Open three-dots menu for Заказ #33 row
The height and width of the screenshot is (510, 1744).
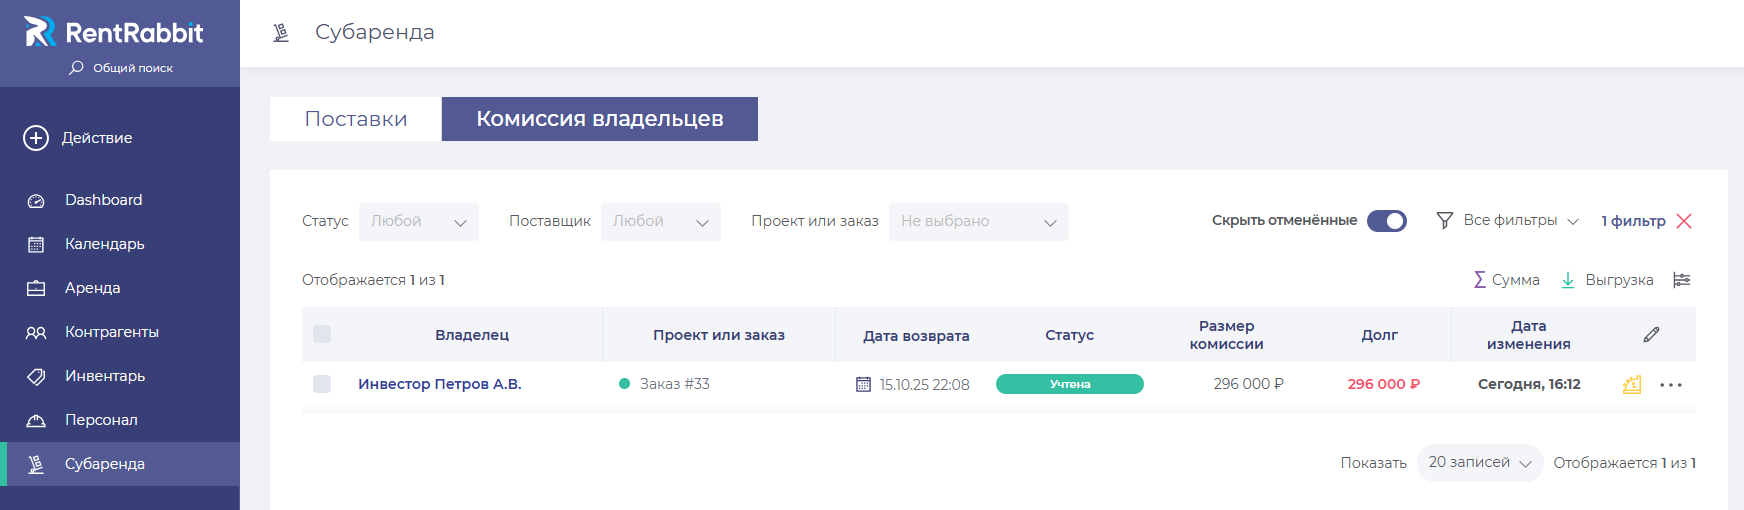click(x=1671, y=385)
